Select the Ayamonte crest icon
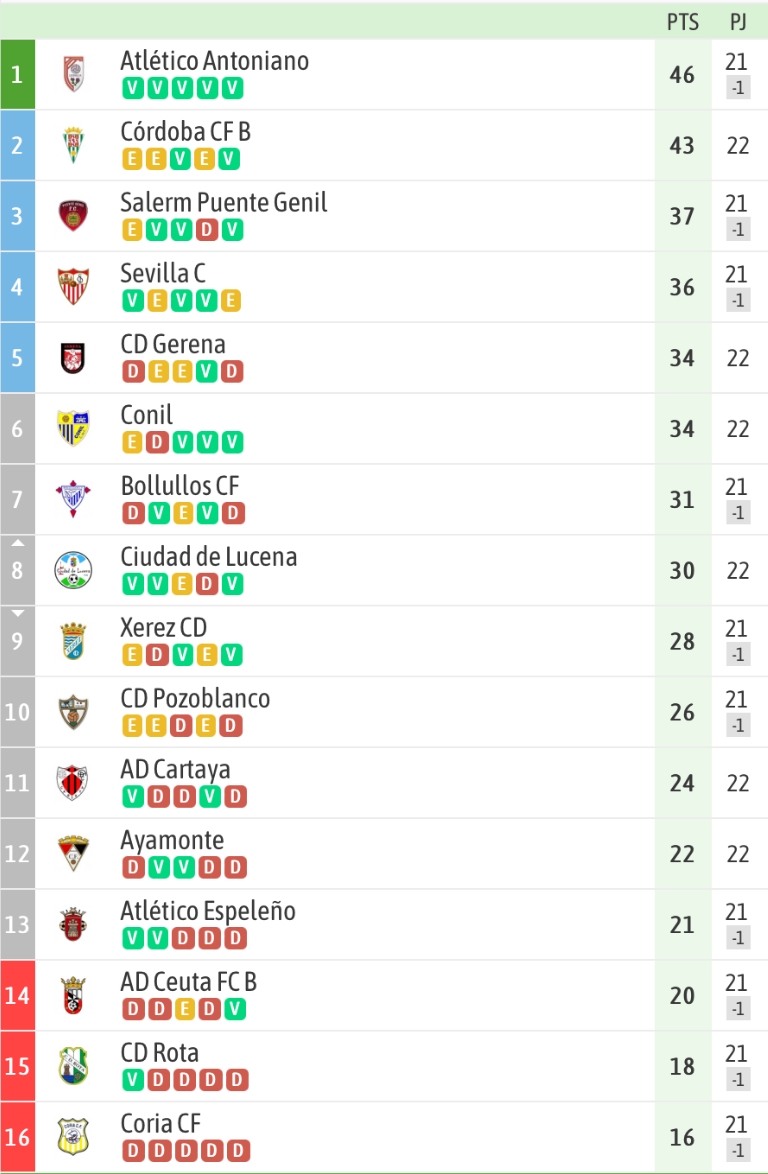The image size is (768, 1174). point(73,854)
